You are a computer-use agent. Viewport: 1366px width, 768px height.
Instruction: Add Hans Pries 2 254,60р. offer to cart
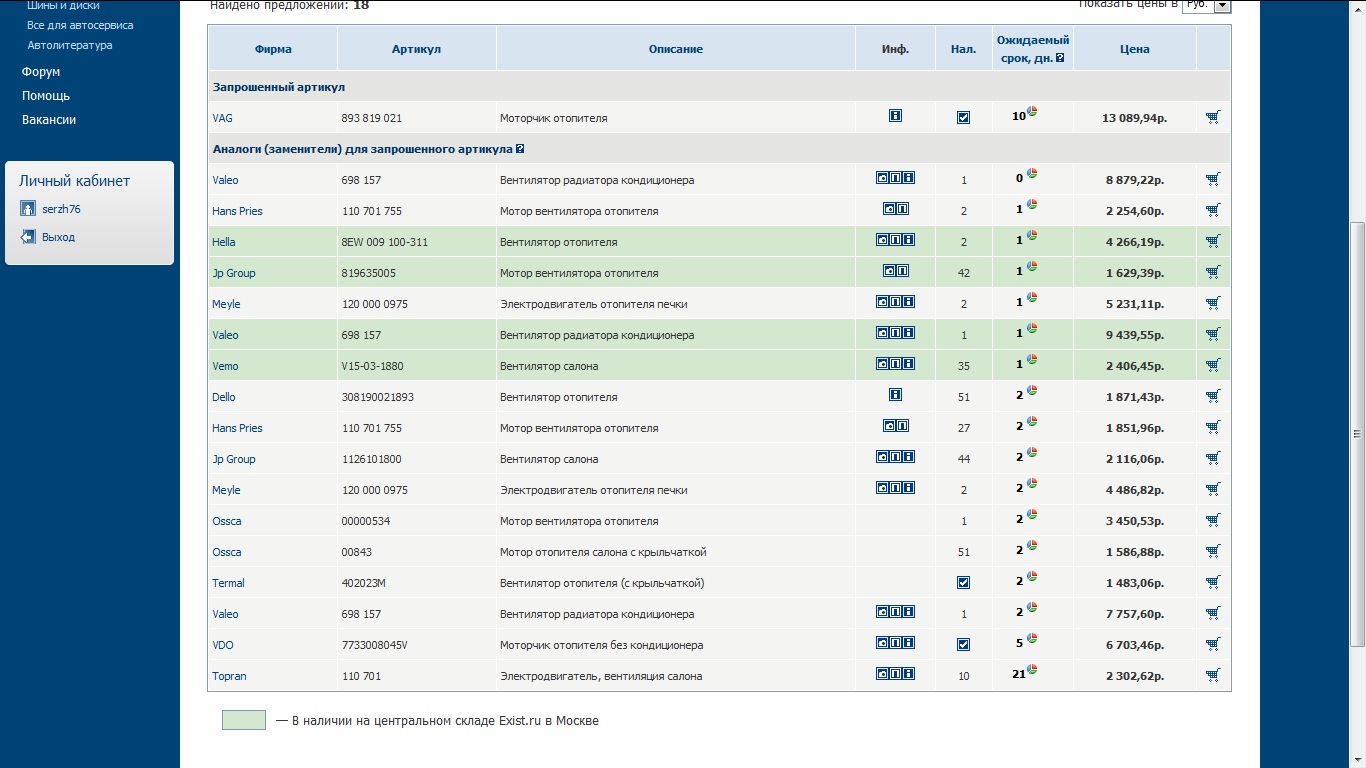pos(1213,210)
